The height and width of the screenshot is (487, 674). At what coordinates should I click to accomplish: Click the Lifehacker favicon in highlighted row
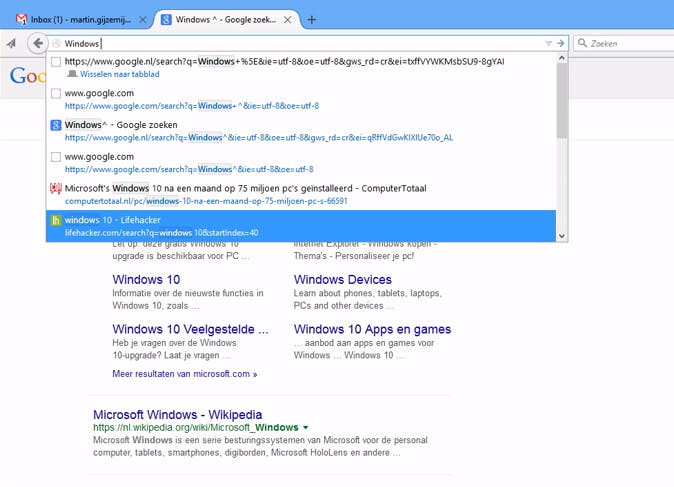click(56, 221)
